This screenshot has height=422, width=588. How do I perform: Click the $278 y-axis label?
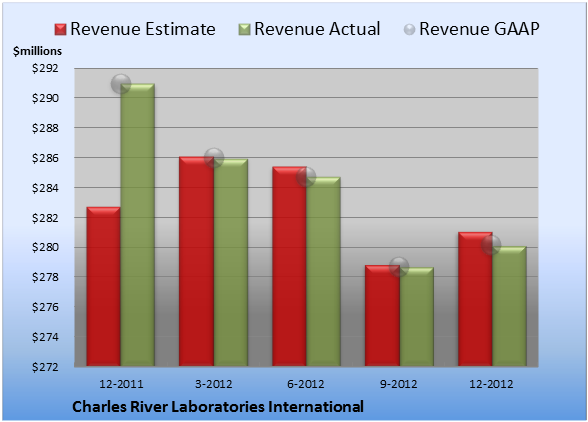coord(45,277)
